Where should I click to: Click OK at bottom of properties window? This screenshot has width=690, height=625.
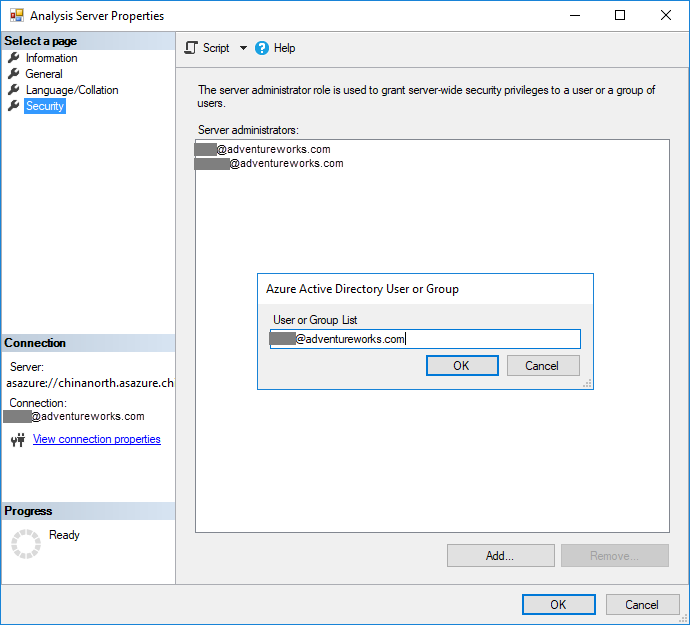point(558,604)
